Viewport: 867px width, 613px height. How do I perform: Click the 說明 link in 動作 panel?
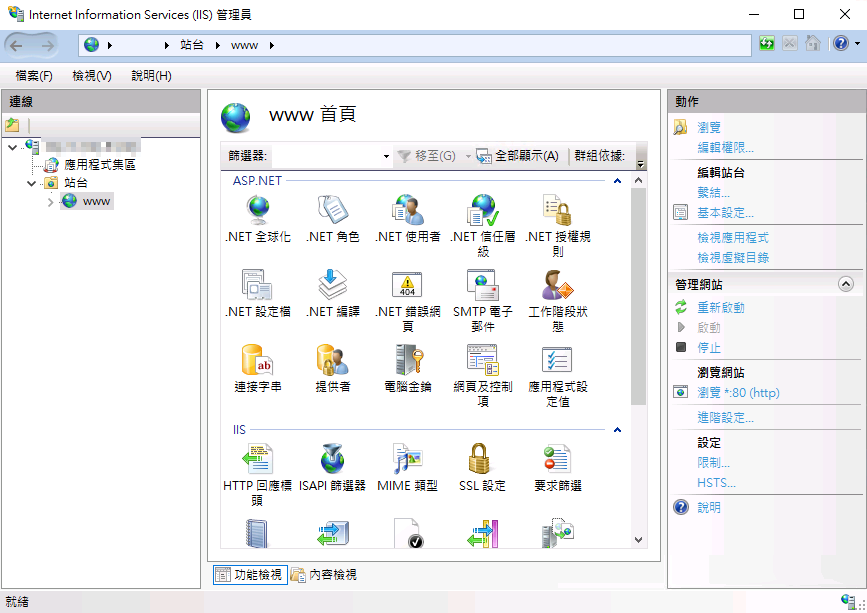click(709, 507)
